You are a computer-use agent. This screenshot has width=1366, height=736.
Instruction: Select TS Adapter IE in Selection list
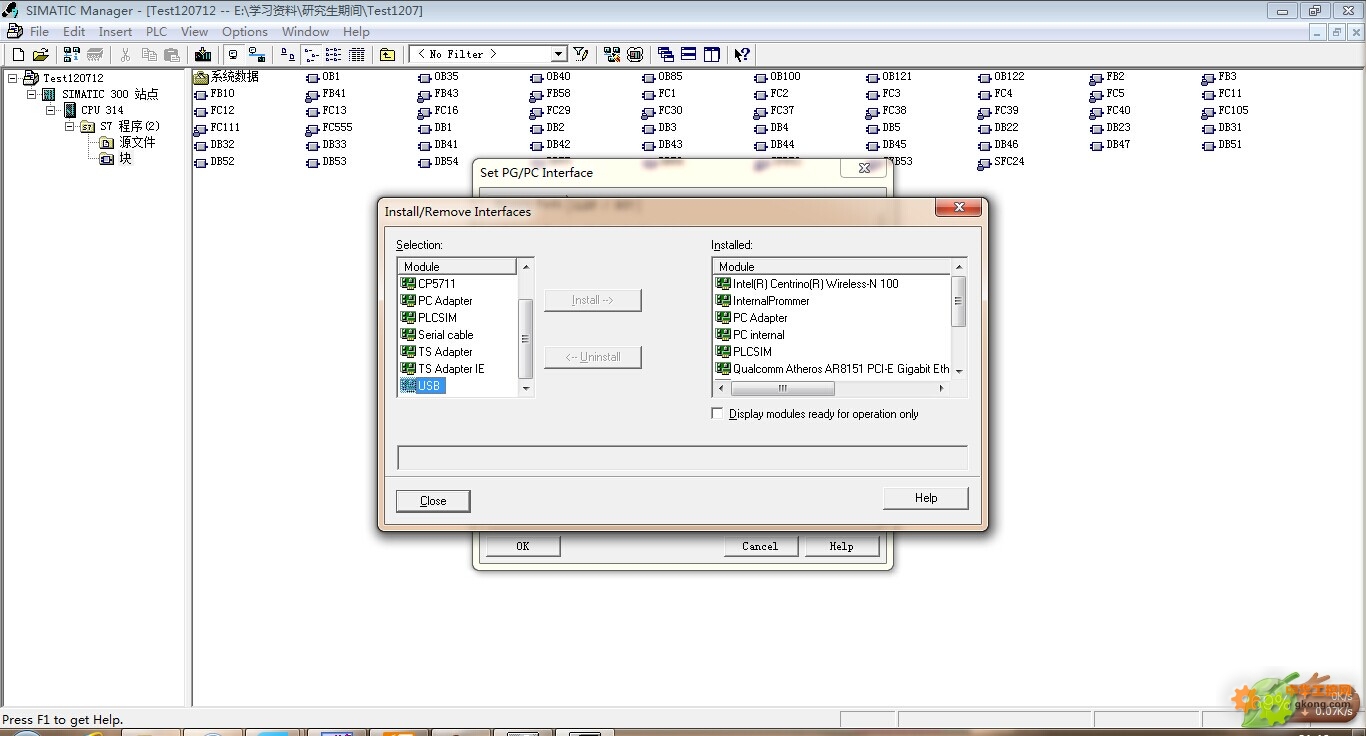tap(442, 368)
